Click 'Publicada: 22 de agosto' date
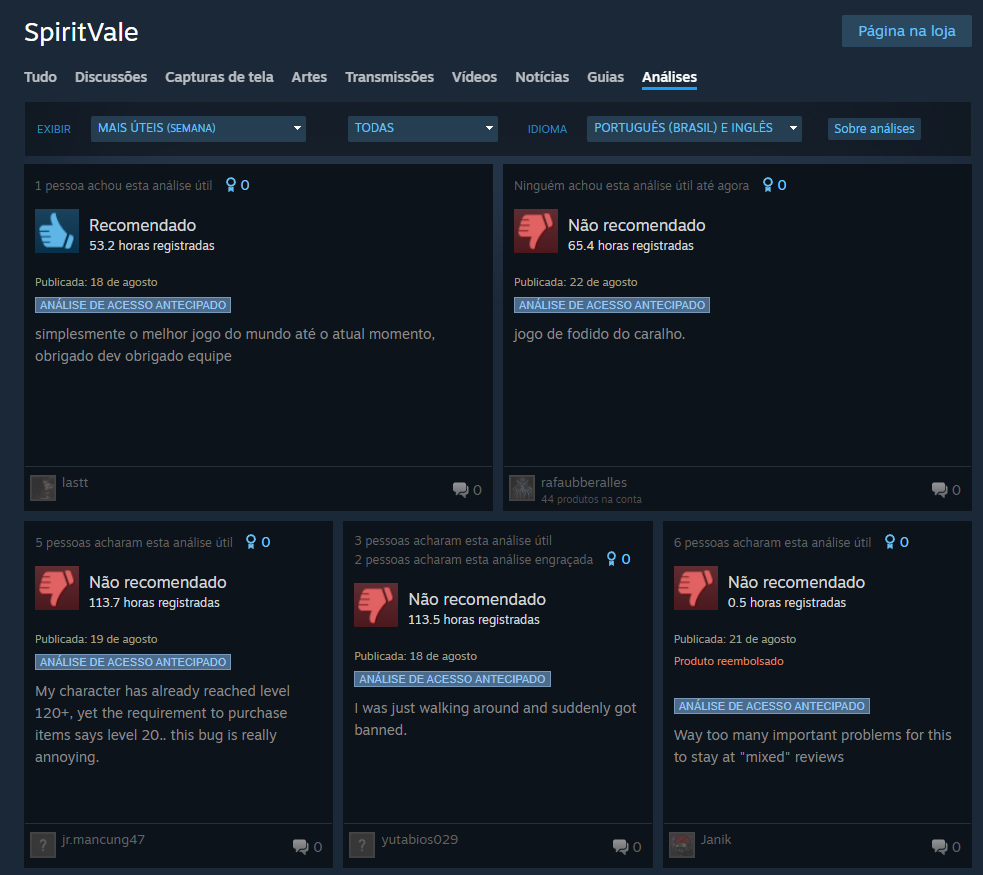Viewport: 983px width, 875px height. 576,282
